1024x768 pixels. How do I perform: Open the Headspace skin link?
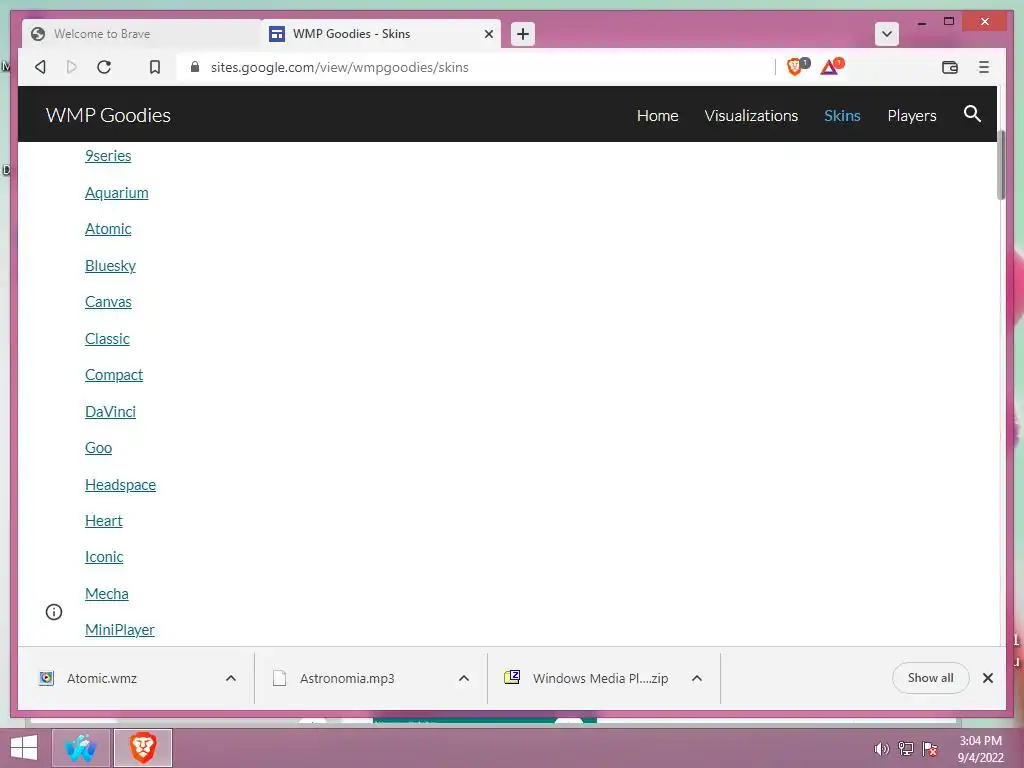click(120, 485)
